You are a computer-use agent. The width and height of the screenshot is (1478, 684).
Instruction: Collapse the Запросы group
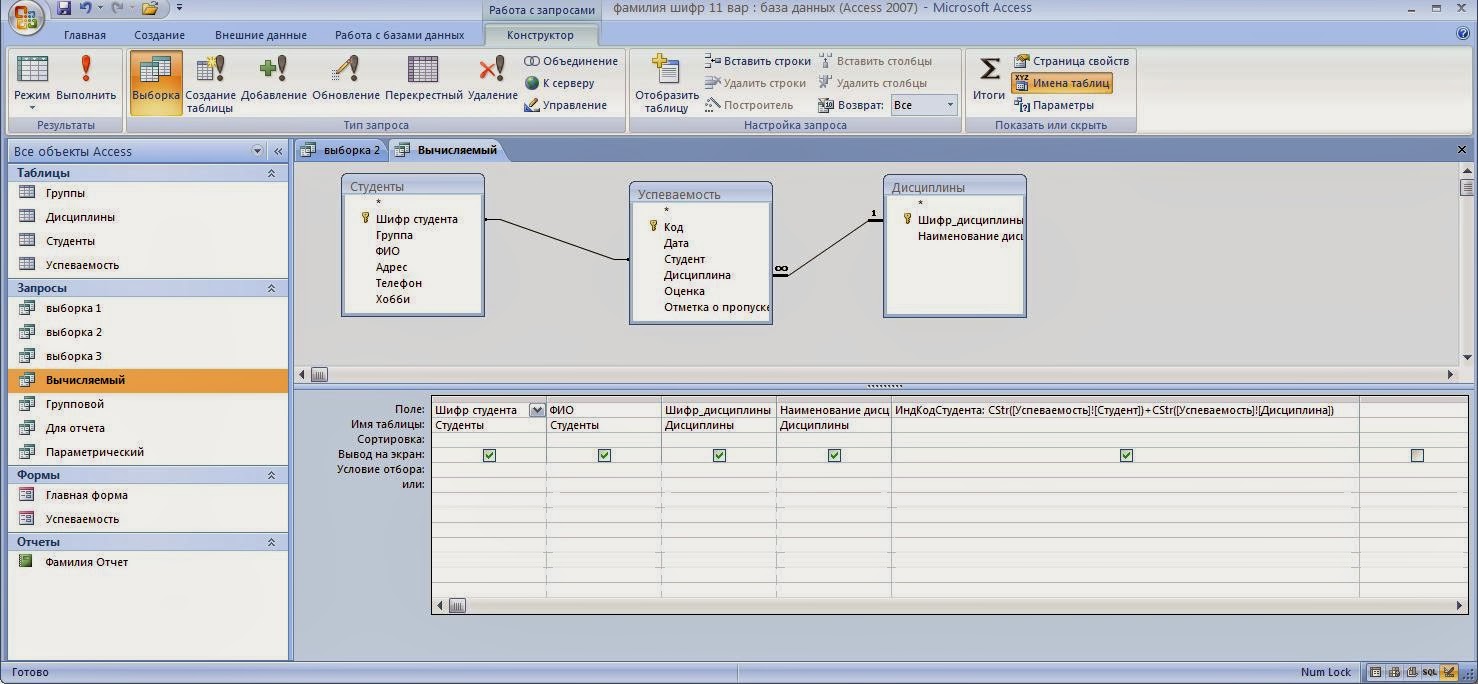point(271,288)
